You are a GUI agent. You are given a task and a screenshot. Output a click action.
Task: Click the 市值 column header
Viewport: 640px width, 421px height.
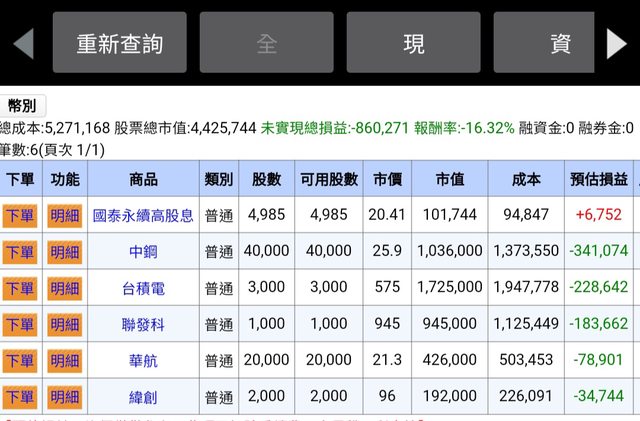450,180
